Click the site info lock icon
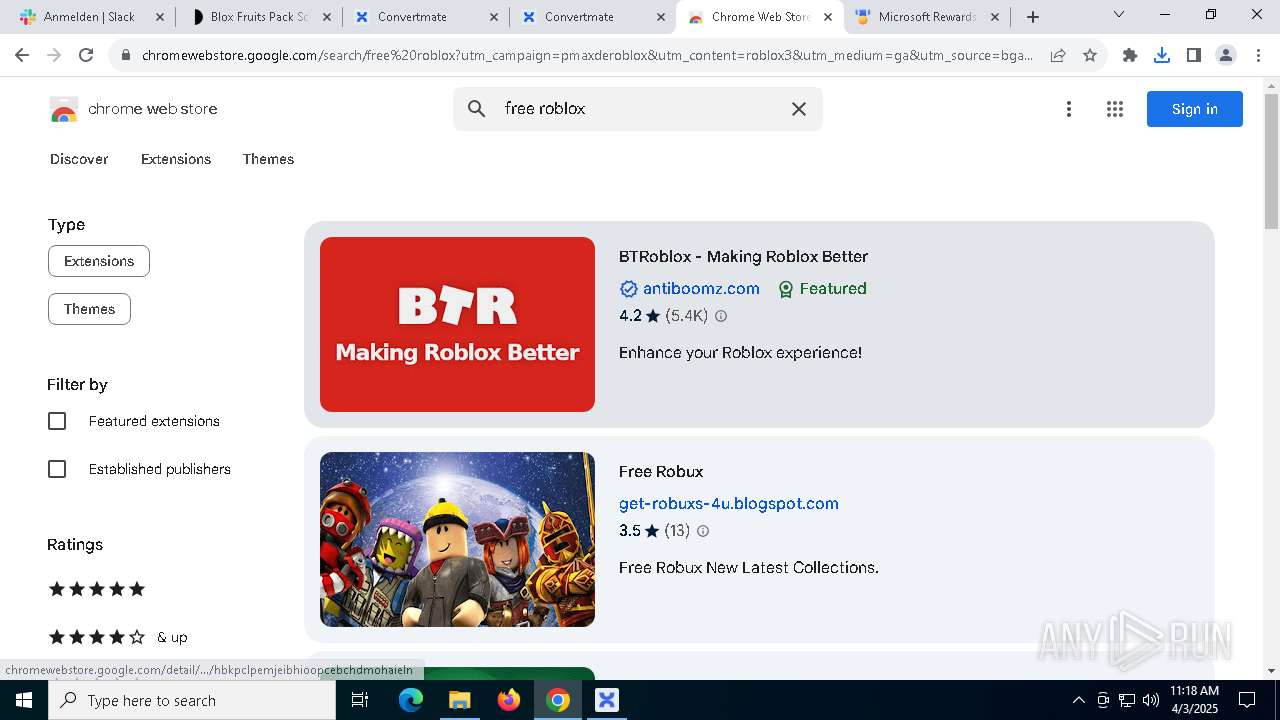Viewport: 1280px width, 720px height. 126,55
